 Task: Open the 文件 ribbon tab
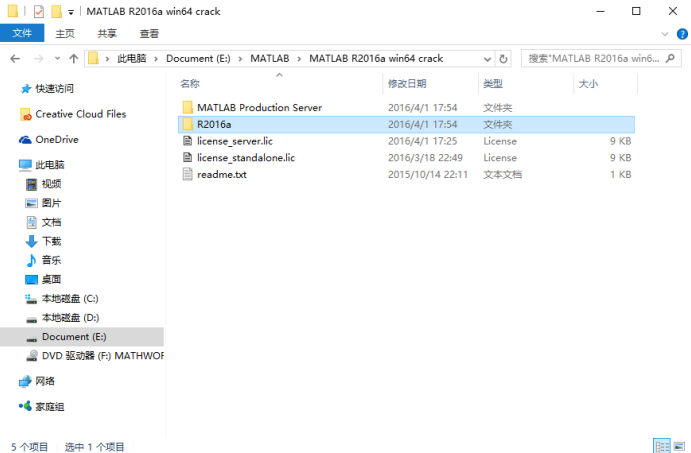22,33
